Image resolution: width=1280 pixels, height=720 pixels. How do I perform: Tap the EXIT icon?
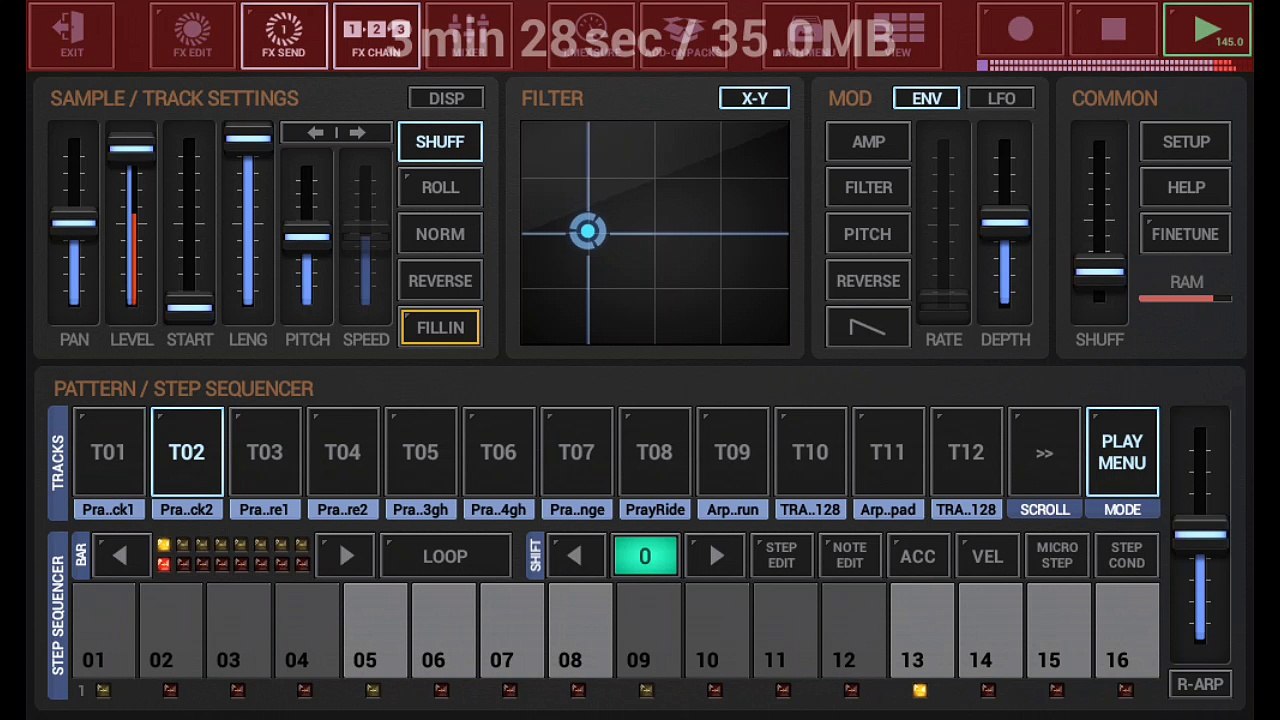point(72,36)
